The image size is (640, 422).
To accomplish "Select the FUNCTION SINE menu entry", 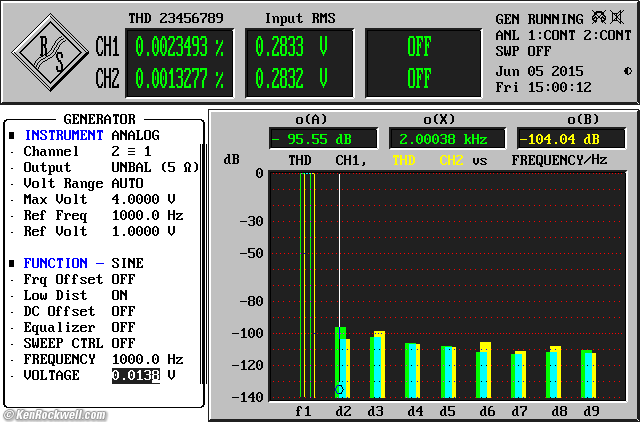I will click(x=127, y=263).
